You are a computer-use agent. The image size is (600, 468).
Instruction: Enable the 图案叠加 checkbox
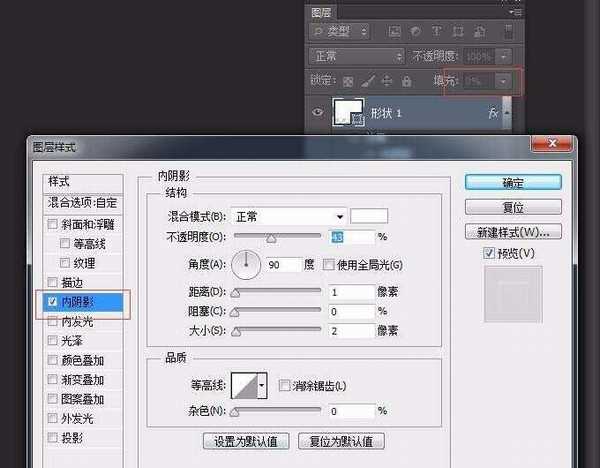pyautogui.click(x=52, y=398)
